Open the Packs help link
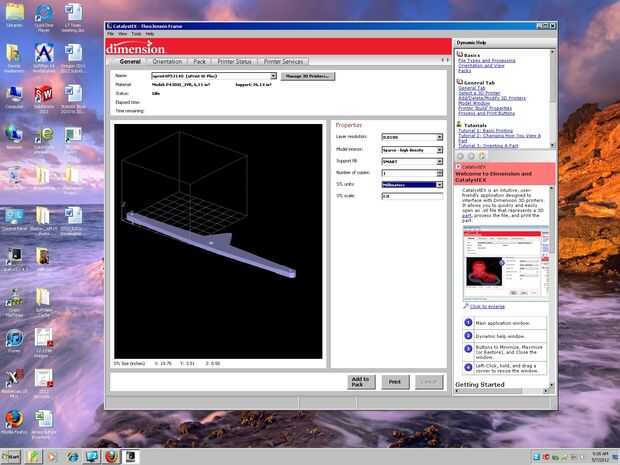620x465 pixels. coord(465,71)
